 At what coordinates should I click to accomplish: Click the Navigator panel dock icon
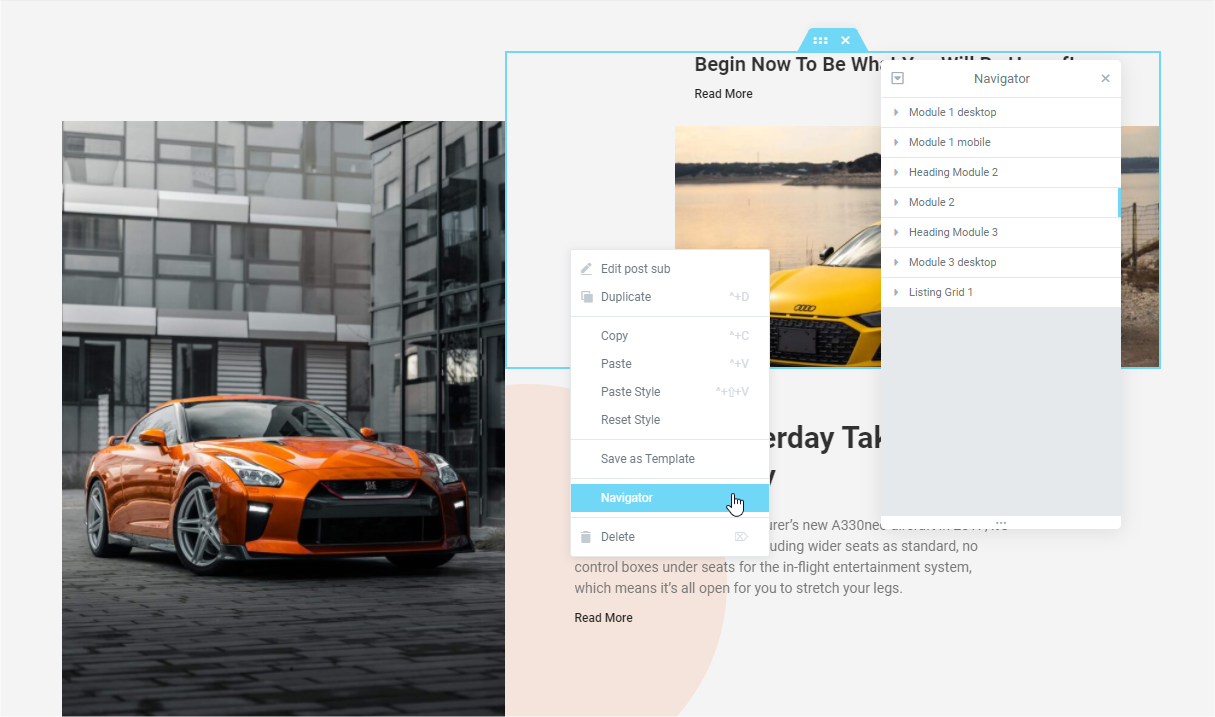point(898,79)
